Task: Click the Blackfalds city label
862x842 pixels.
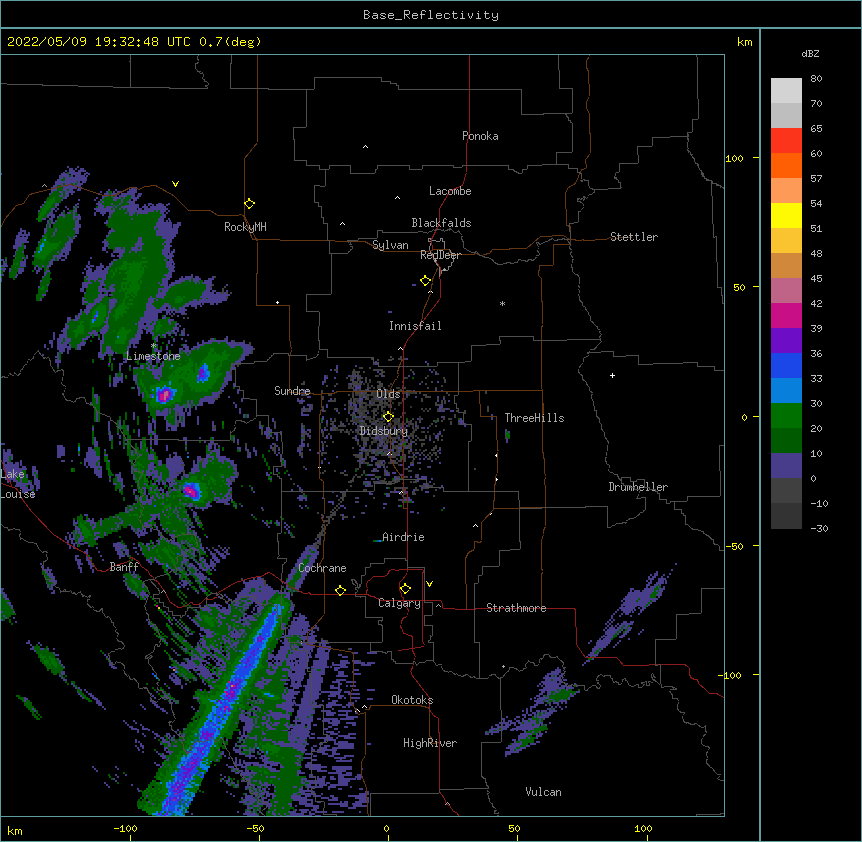Action: [441, 223]
